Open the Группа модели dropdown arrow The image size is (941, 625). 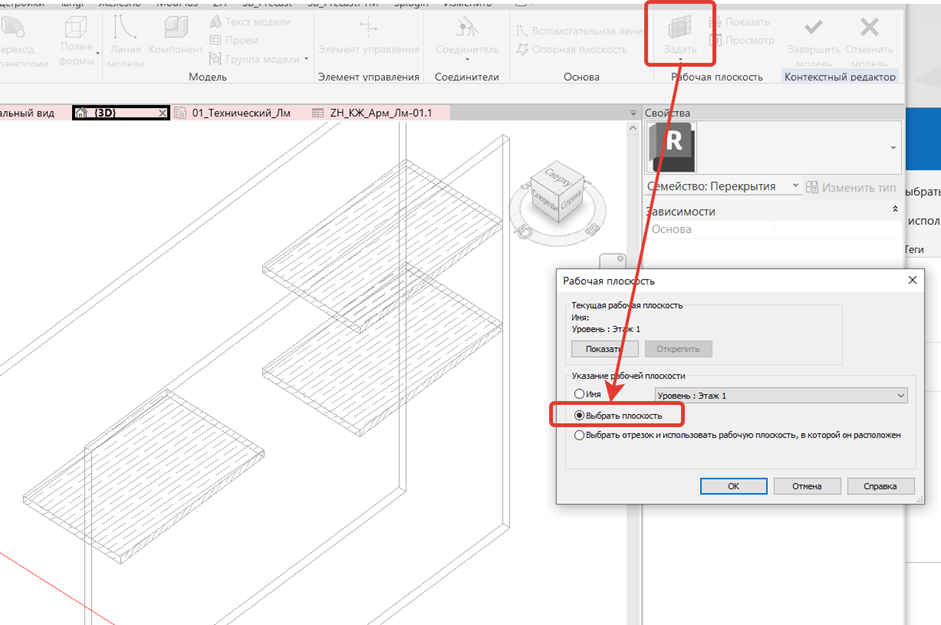pos(306,59)
